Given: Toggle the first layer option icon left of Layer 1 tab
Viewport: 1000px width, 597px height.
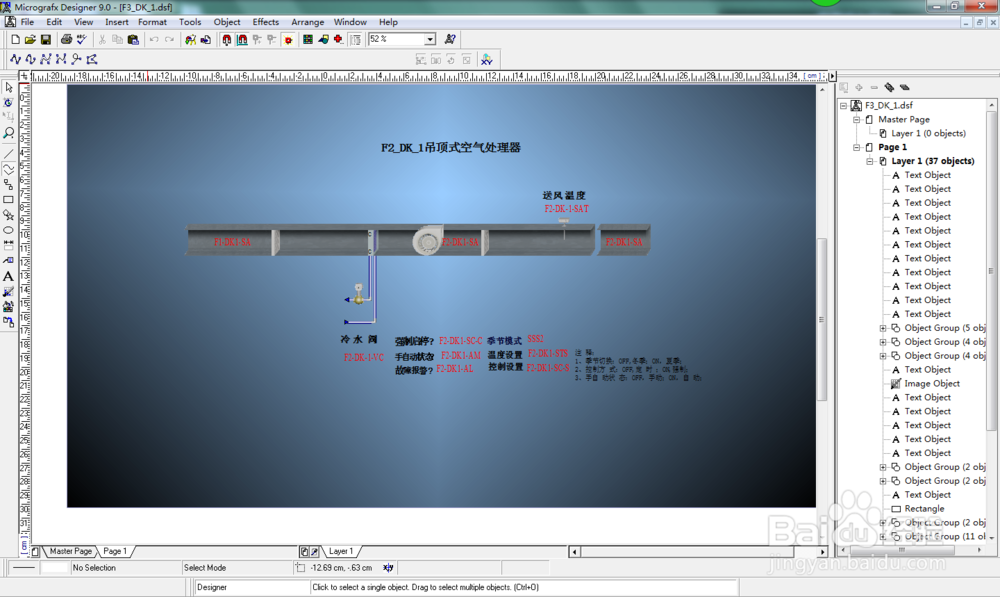Looking at the screenshot, I should [304, 551].
